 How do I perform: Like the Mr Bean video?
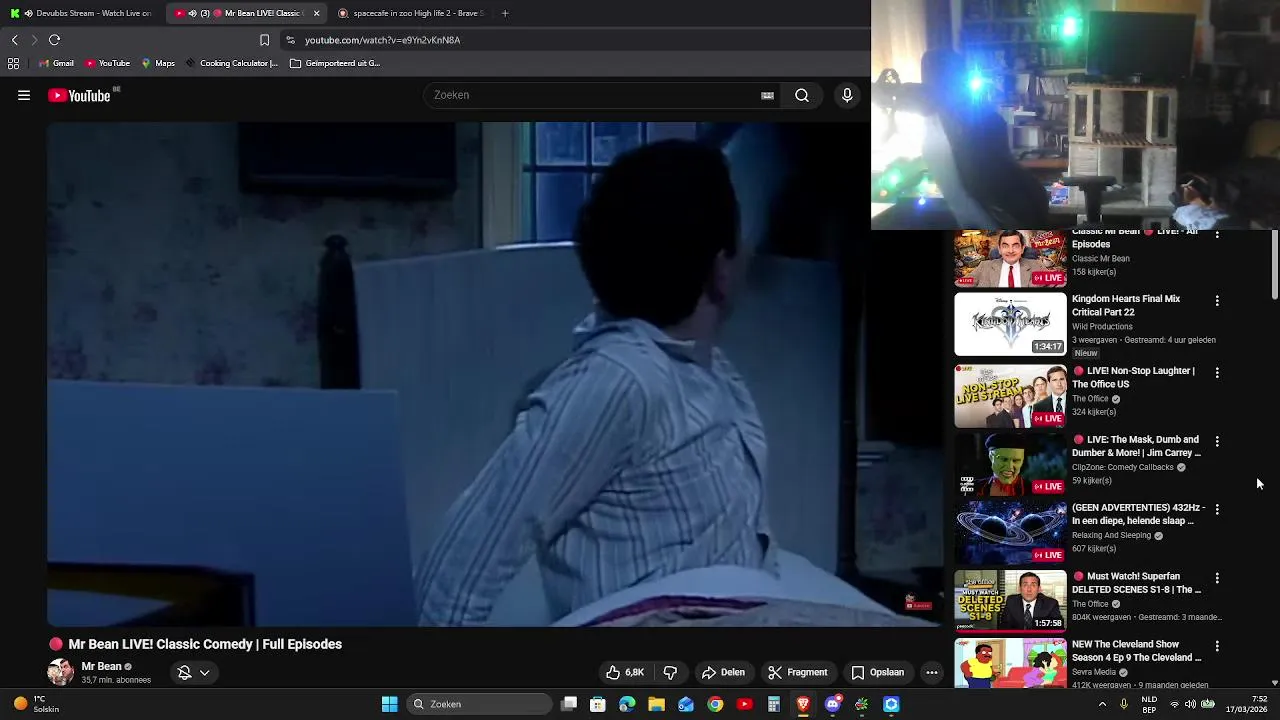[x=624, y=673]
